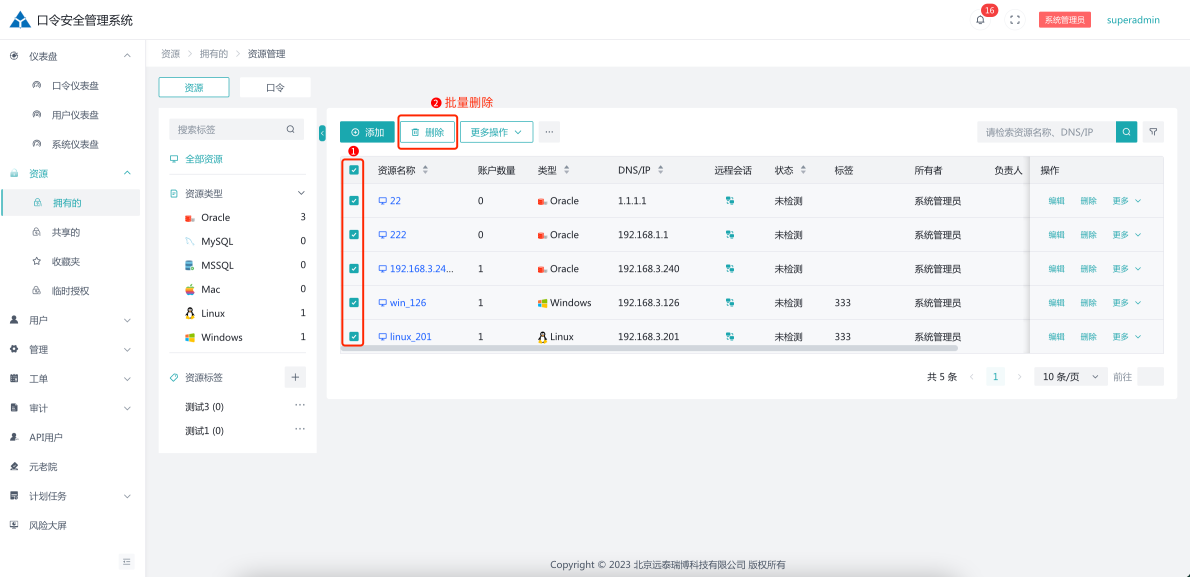The width and height of the screenshot is (1190, 577).
Task: Collapse the sidebar menu icon at bottom
Action: pyautogui.click(x=127, y=561)
